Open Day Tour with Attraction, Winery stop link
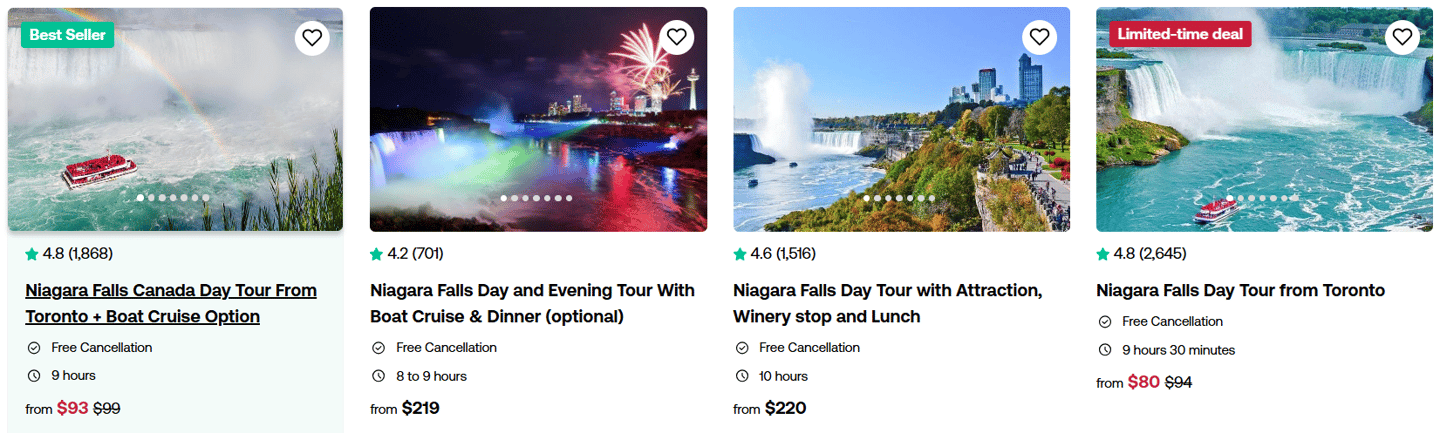This screenshot has width=1440, height=433. [x=888, y=303]
